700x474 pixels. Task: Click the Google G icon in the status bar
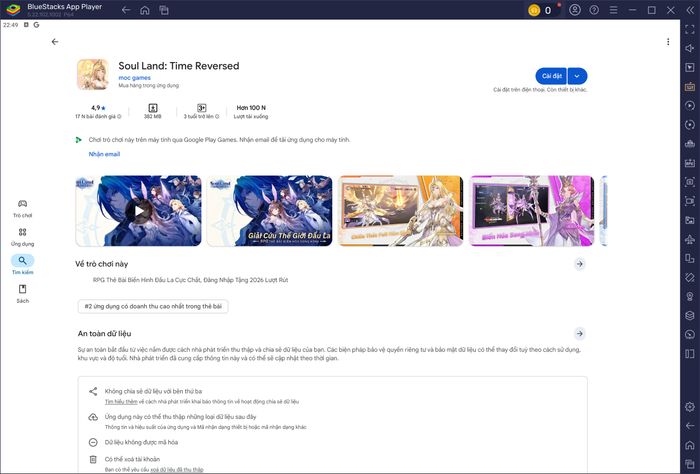(36, 25)
